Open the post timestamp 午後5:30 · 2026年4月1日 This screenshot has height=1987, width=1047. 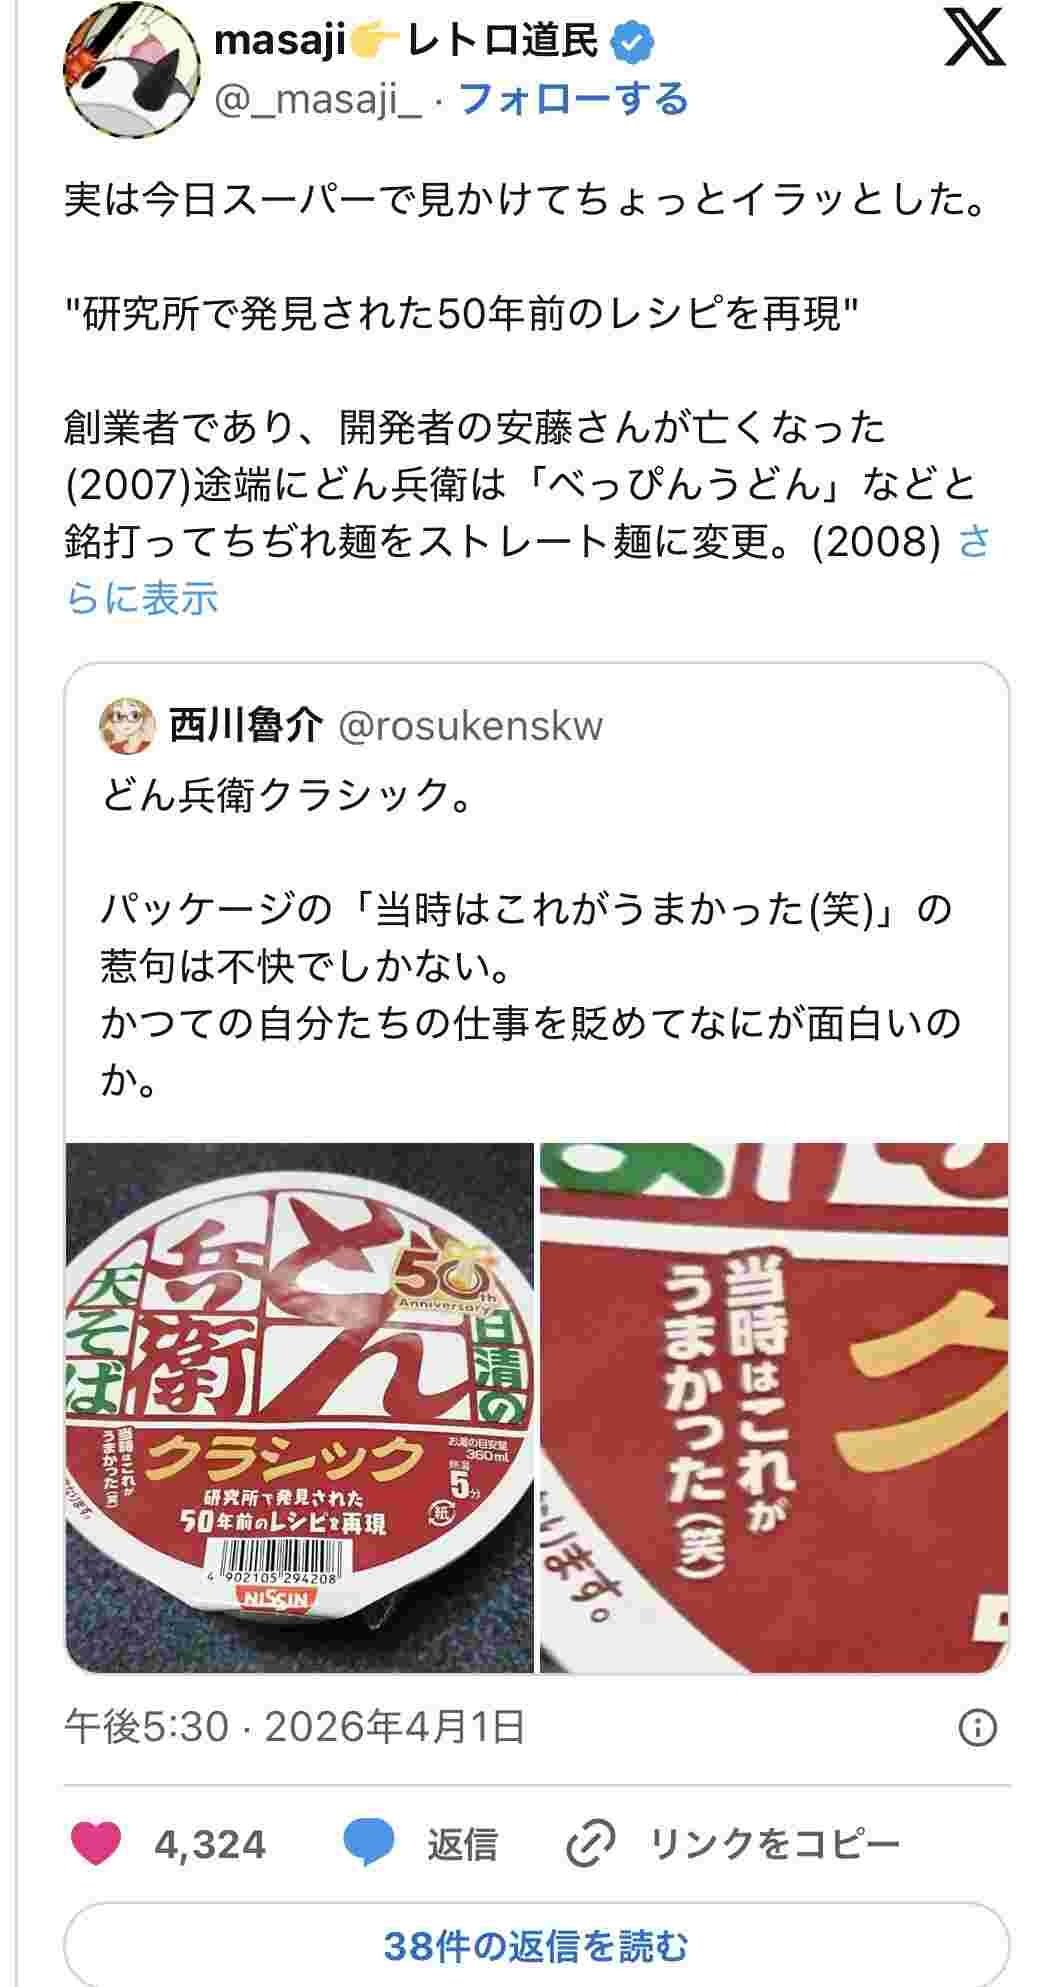(x=294, y=1728)
